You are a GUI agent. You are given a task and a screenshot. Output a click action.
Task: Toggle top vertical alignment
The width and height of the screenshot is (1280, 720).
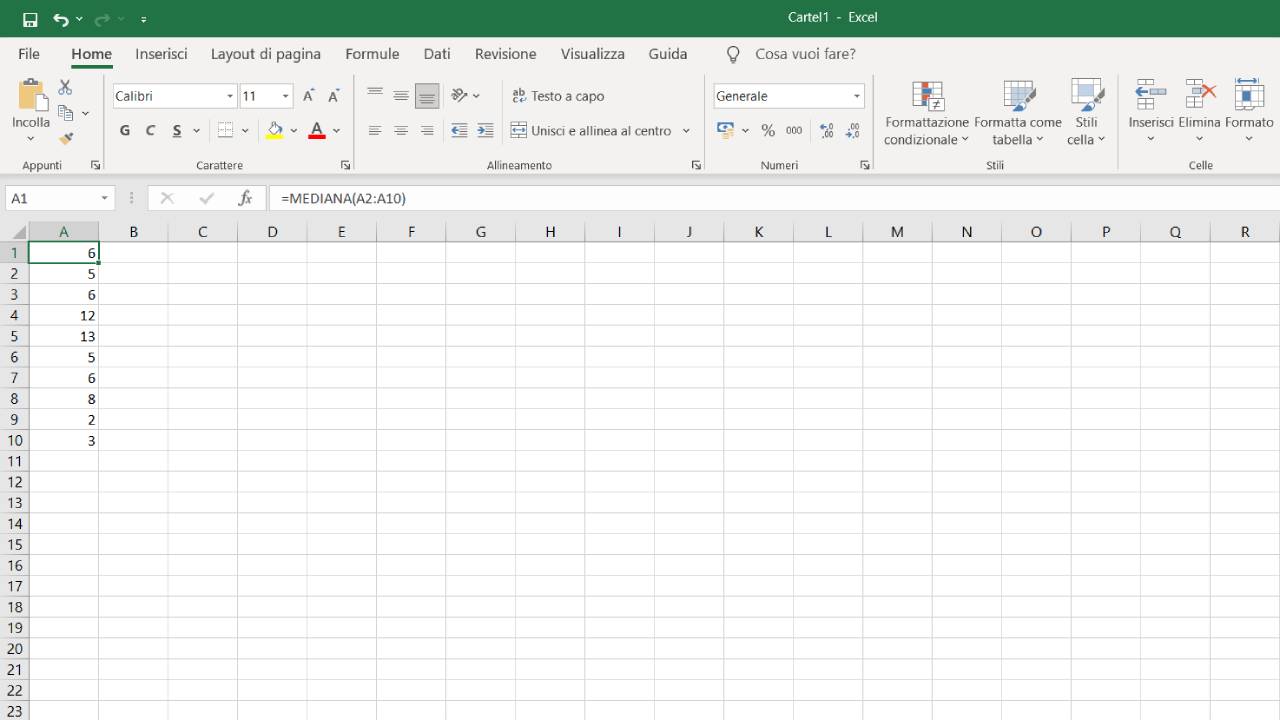pyautogui.click(x=375, y=96)
